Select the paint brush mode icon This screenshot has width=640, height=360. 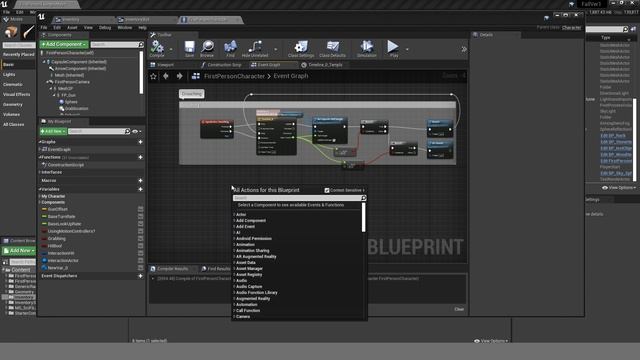(28, 32)
